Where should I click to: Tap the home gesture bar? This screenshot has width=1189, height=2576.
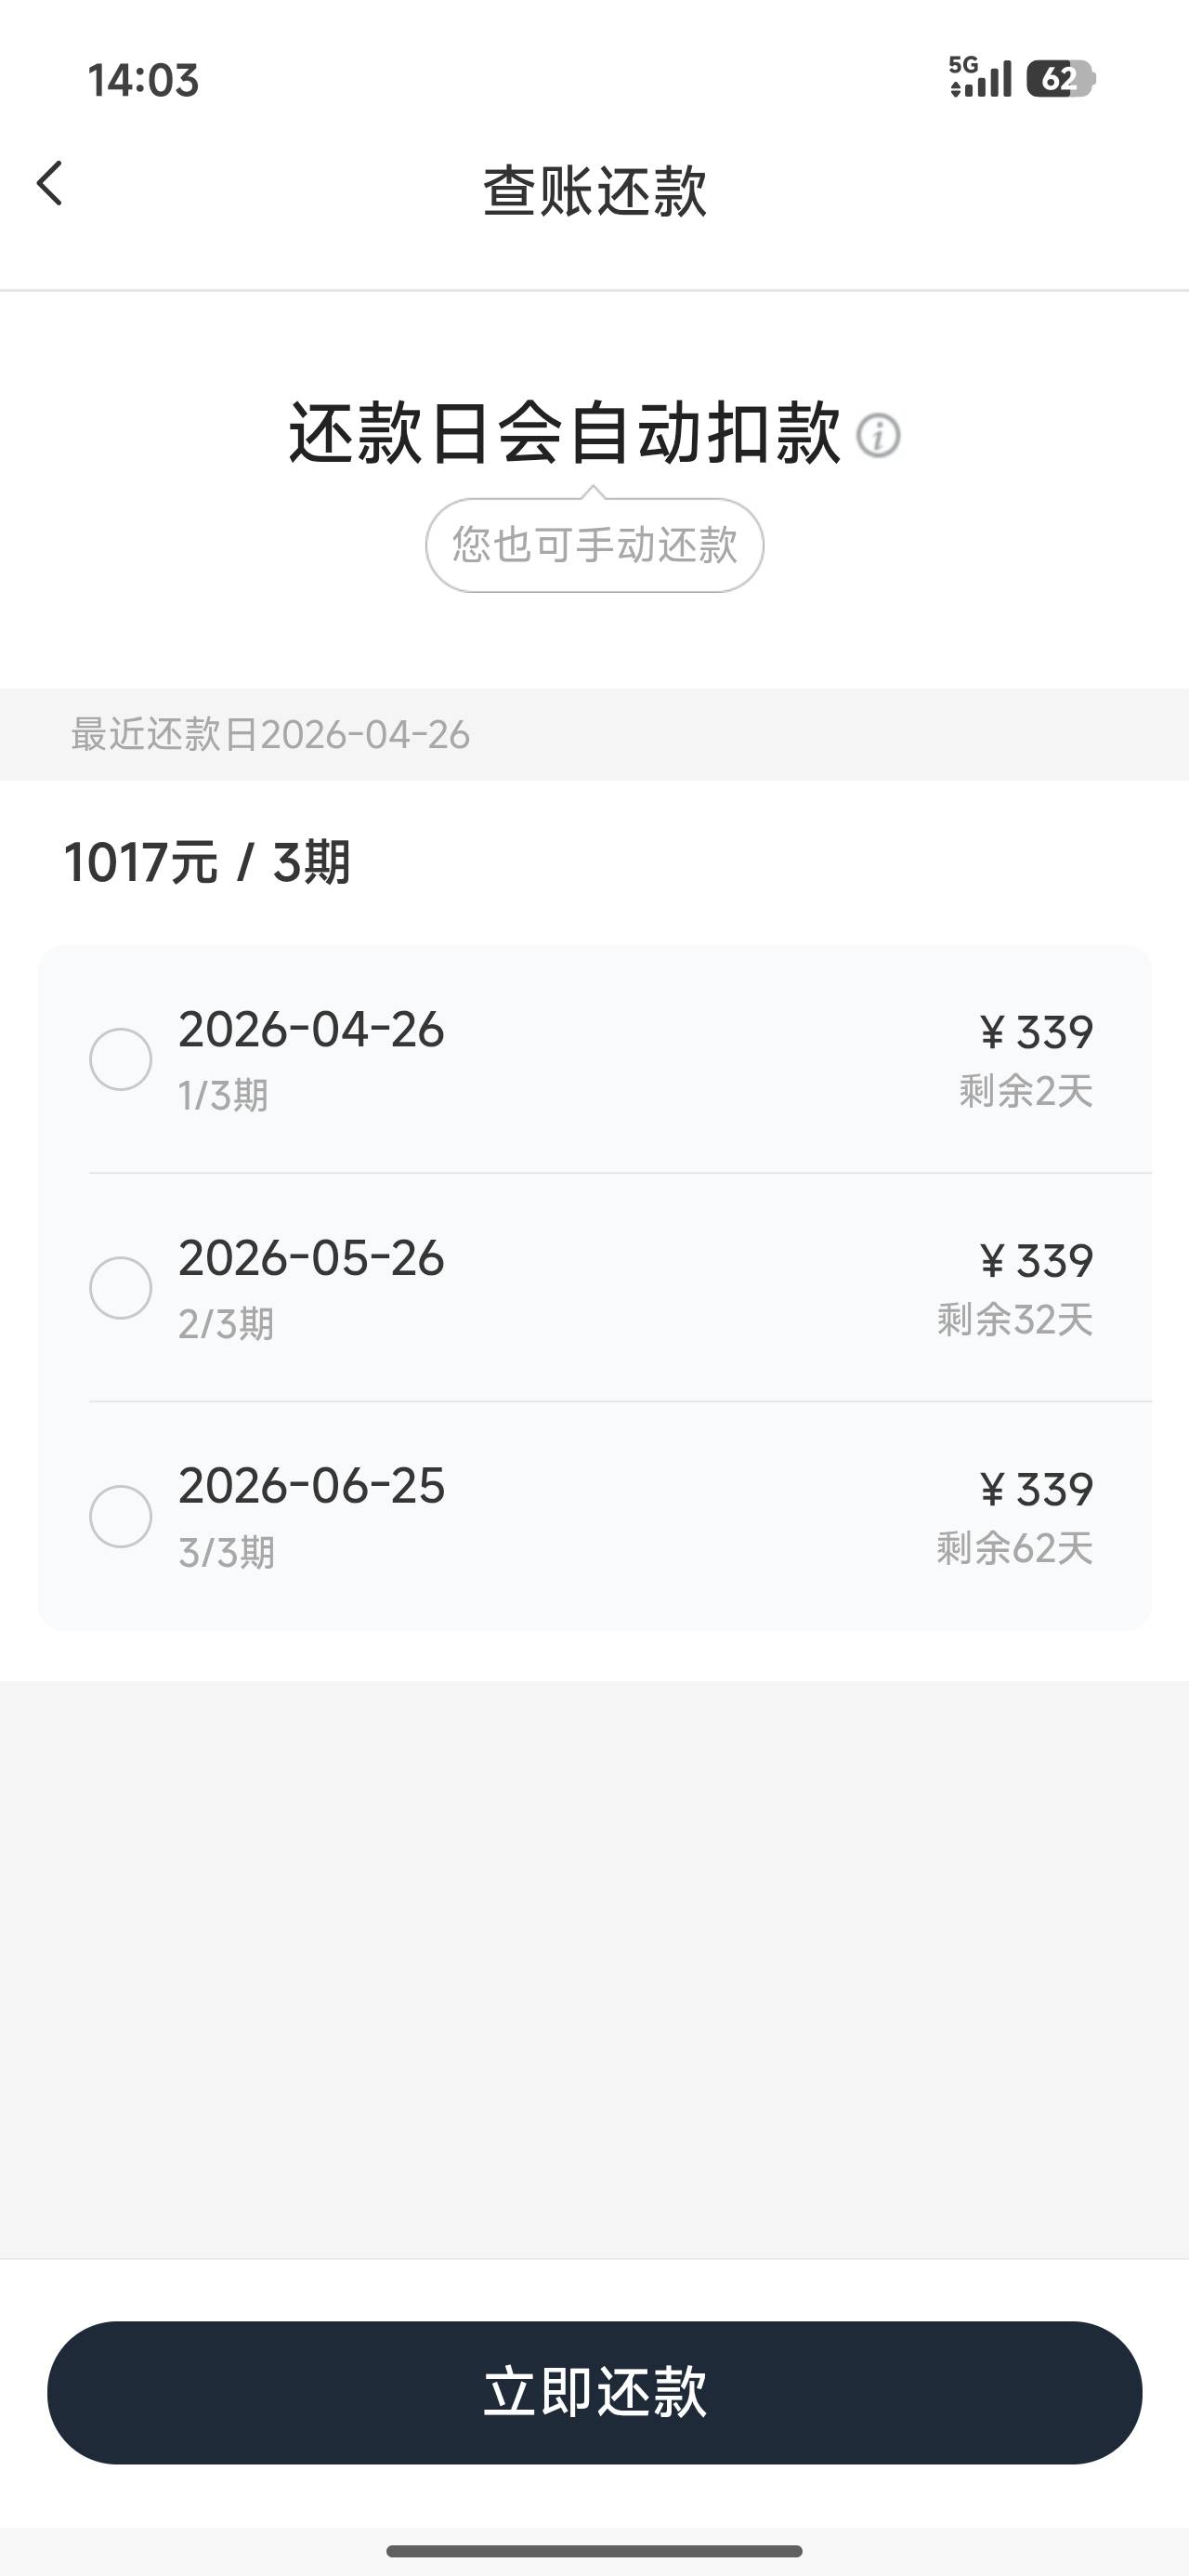click(x=594, y=2550)
